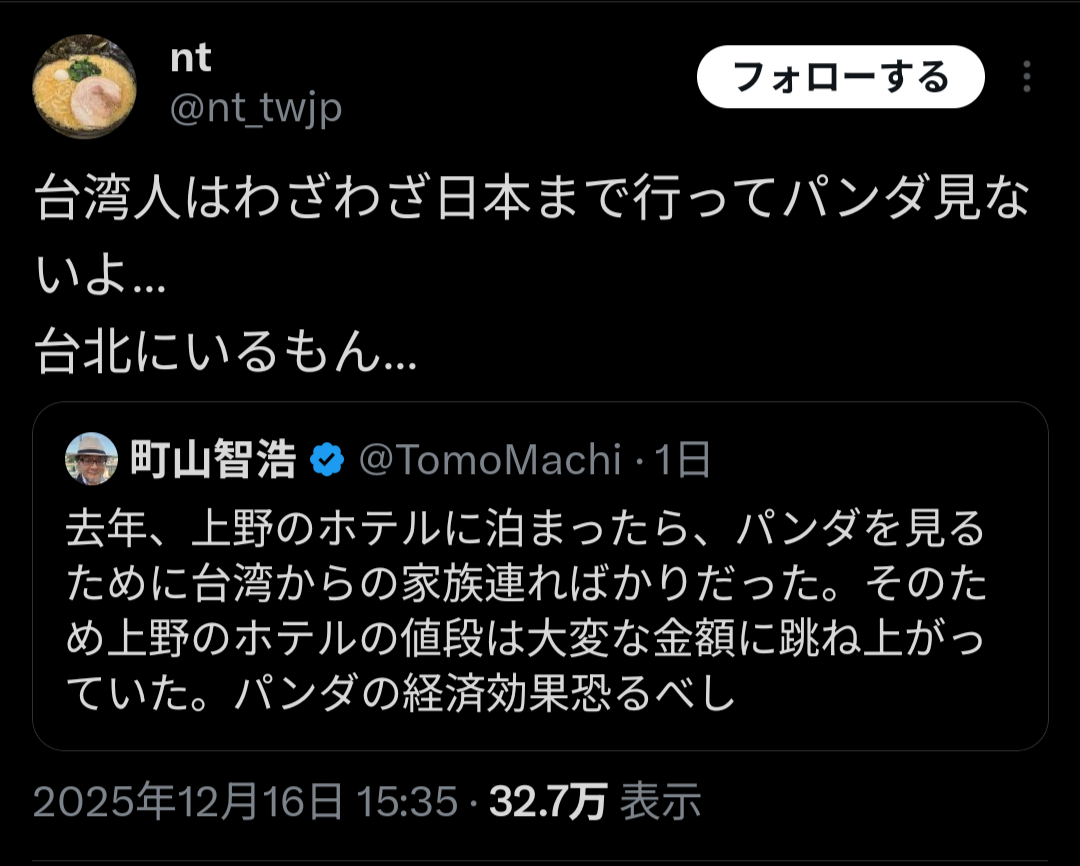Open the date 2025年12月16日
The height and width of the screenshot is (866, 1080).
[x=188, y=801]
